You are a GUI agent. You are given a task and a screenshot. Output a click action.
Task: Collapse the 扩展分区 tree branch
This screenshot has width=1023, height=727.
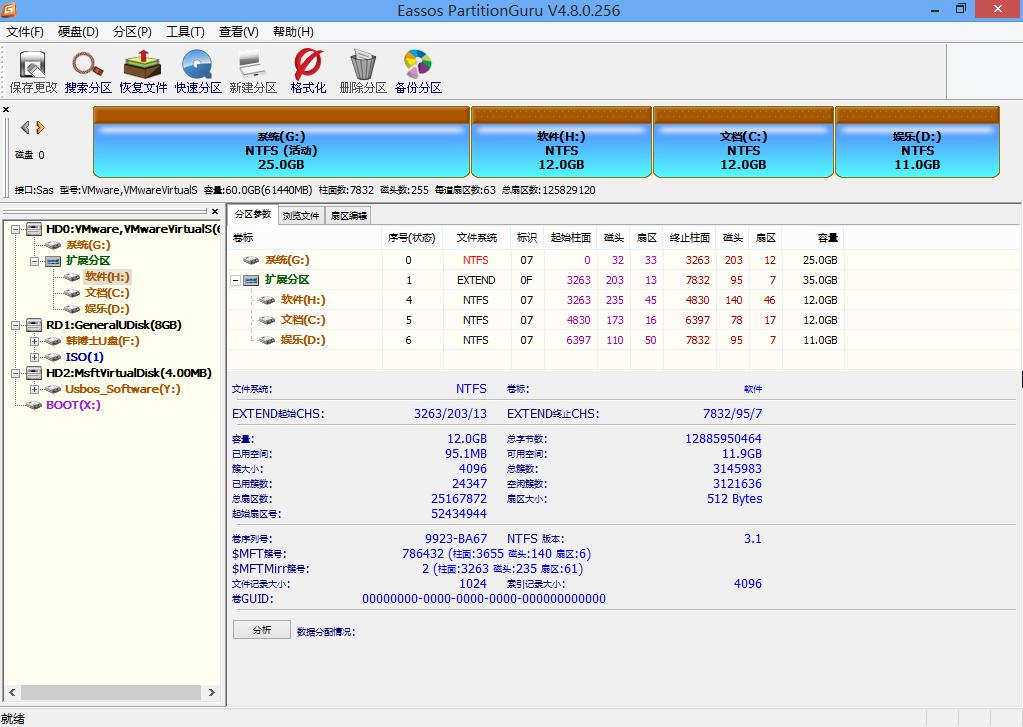pos(33,260)
